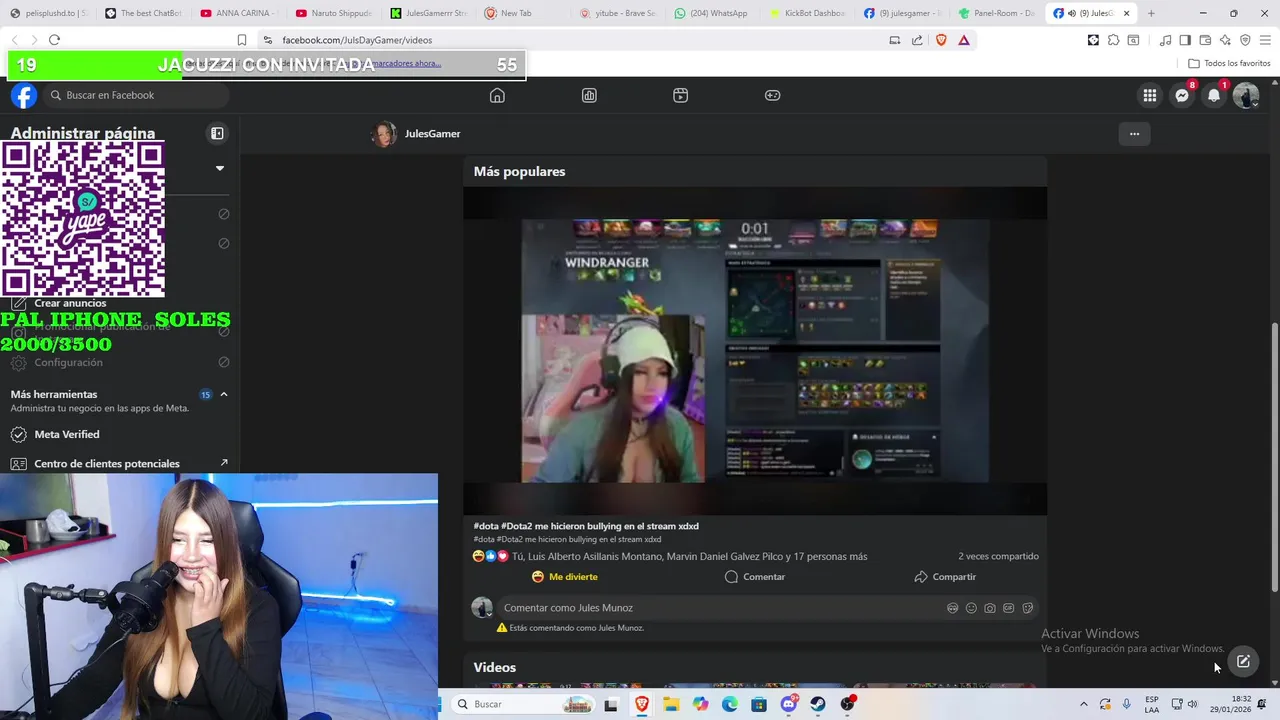Image resolution: width=1280 pixels, height=720 pixels.
Task: Open the account profile picture menu
Action: pos(1246,95)
